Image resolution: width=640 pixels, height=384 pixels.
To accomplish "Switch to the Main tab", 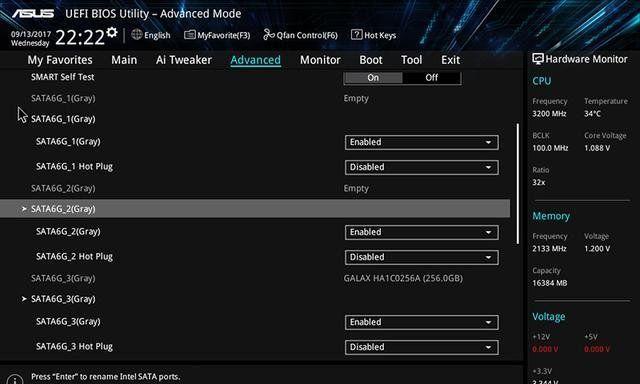I will [124, 60].
